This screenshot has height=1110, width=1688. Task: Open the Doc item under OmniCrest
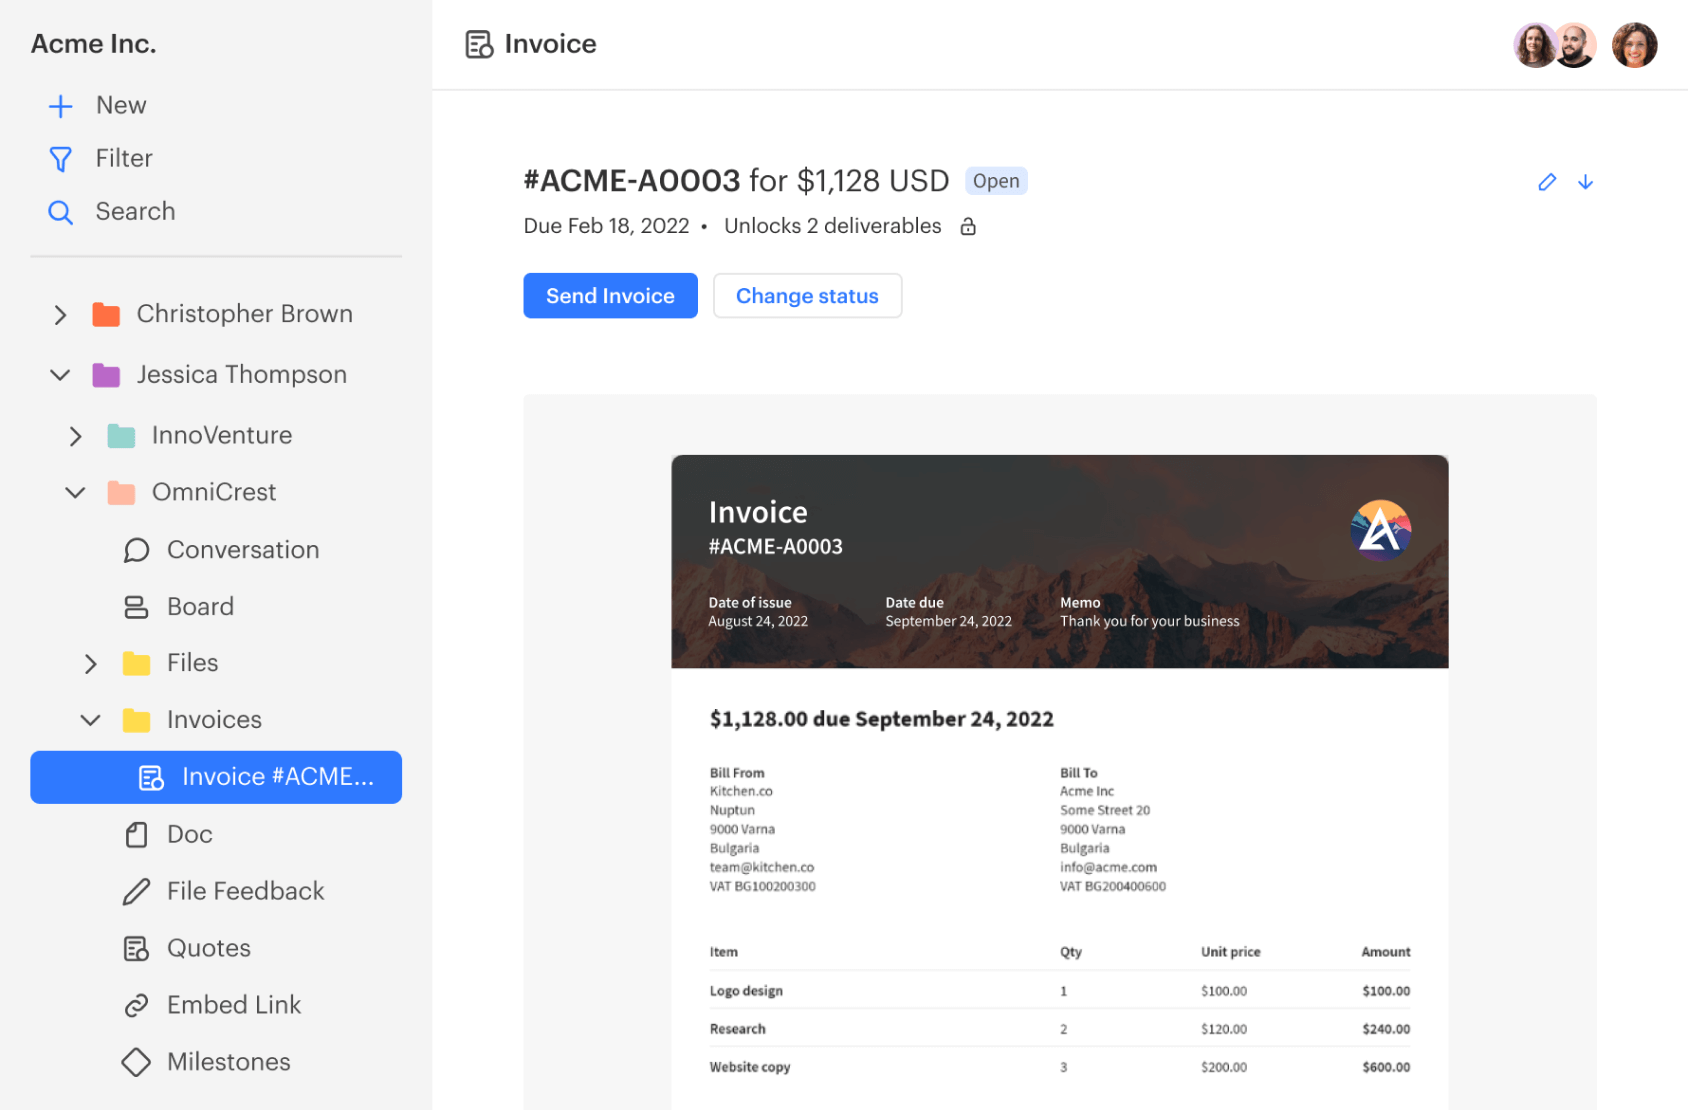coord(190,833)
